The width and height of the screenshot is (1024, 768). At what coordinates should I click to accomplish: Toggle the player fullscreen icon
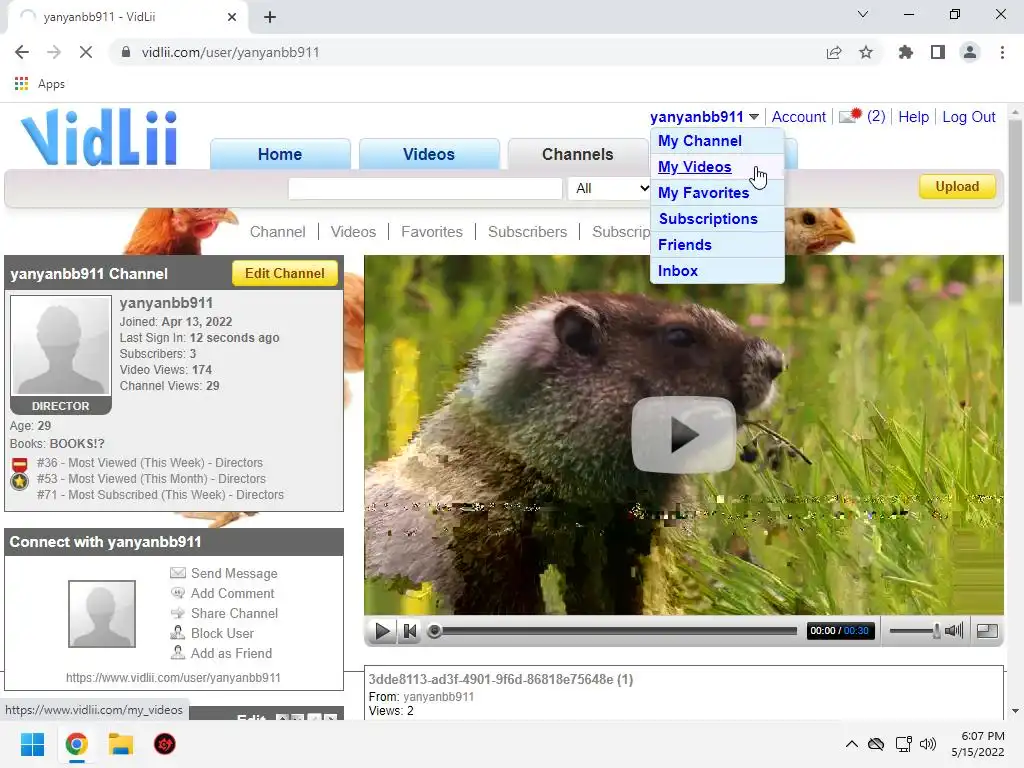click(987, 630)
